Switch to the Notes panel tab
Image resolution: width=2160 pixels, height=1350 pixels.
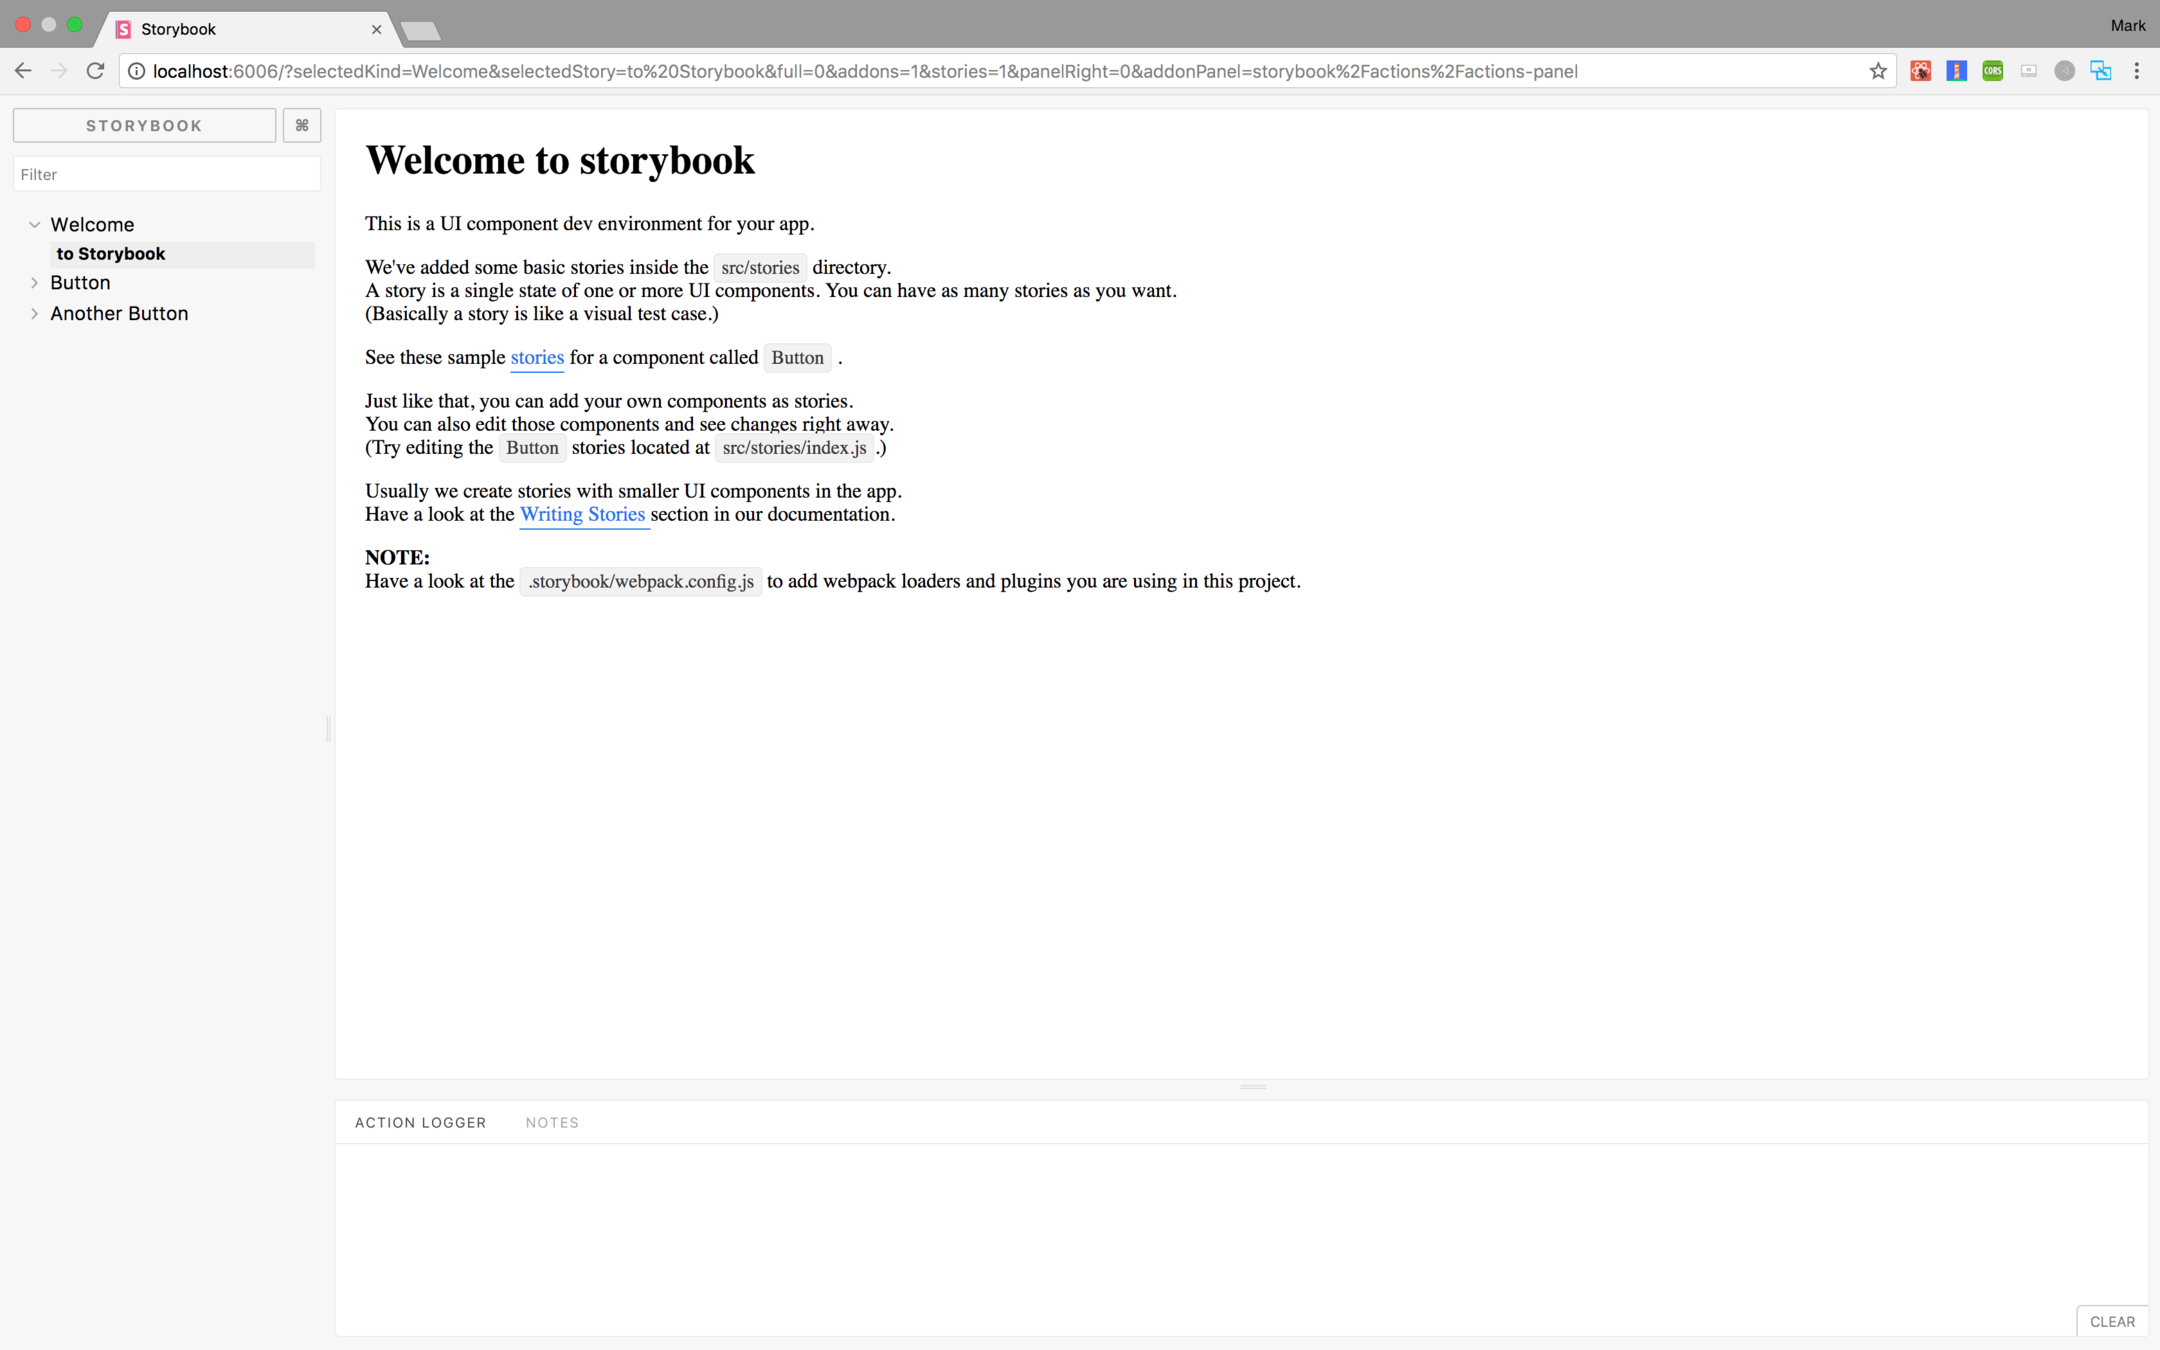click(x=552, y=1122)
